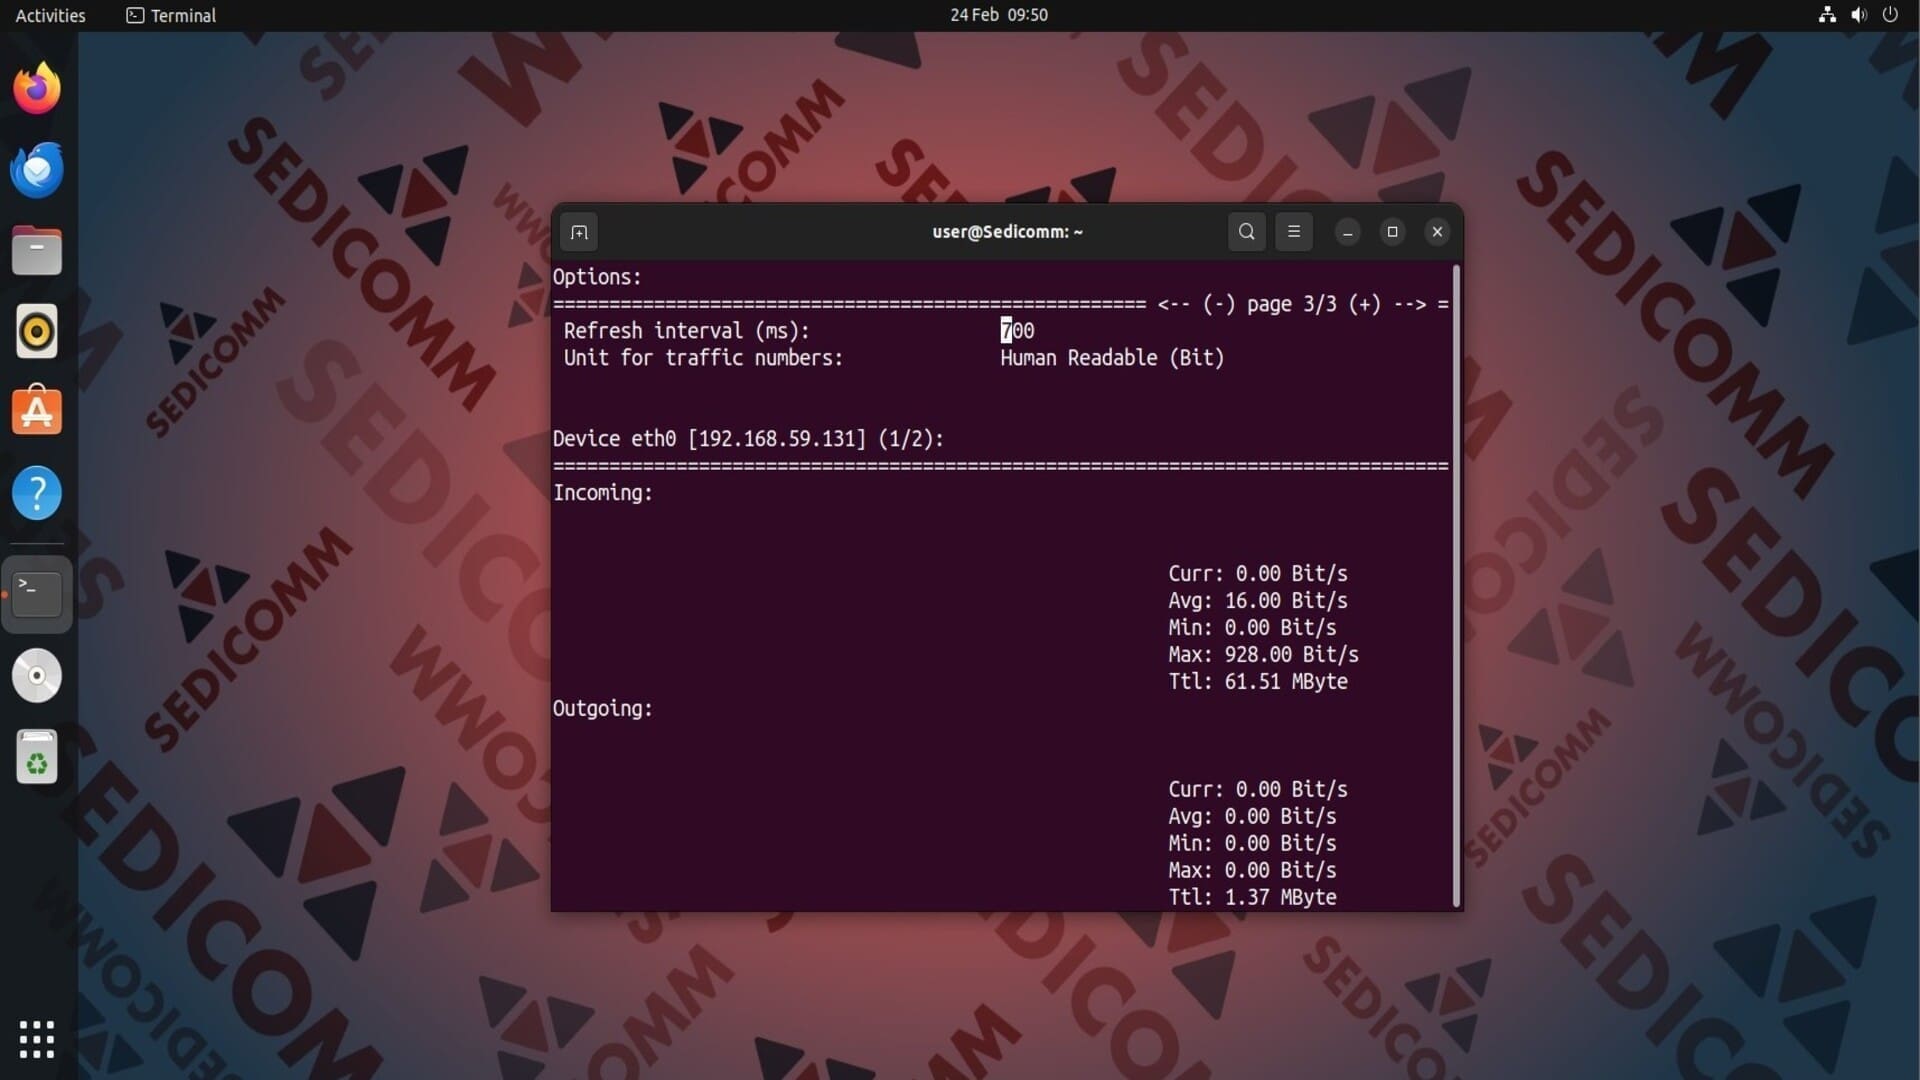Open system menu via power icon
The height and width of the screenshot is (1080, 1920).
(1890, 15)
